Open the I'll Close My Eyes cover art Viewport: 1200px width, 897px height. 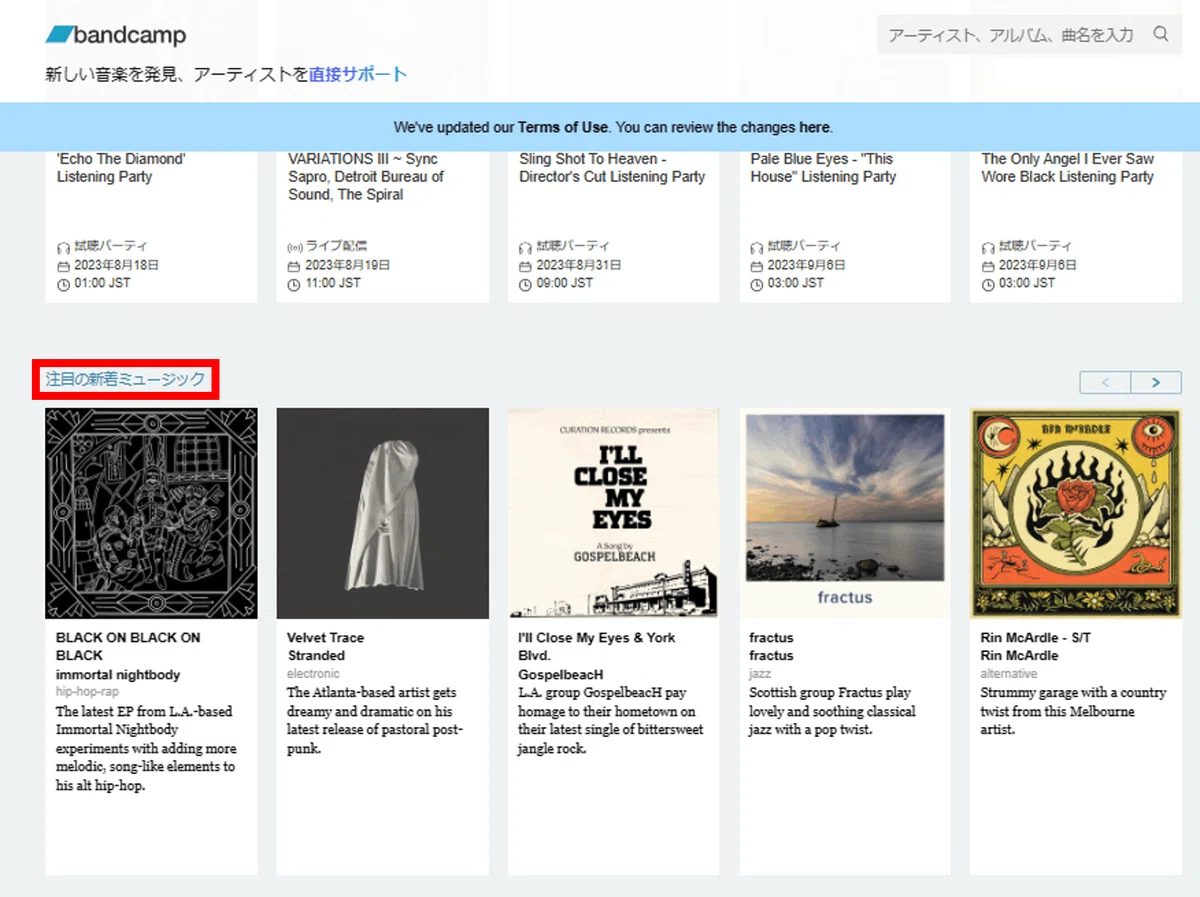click(614, 513)
